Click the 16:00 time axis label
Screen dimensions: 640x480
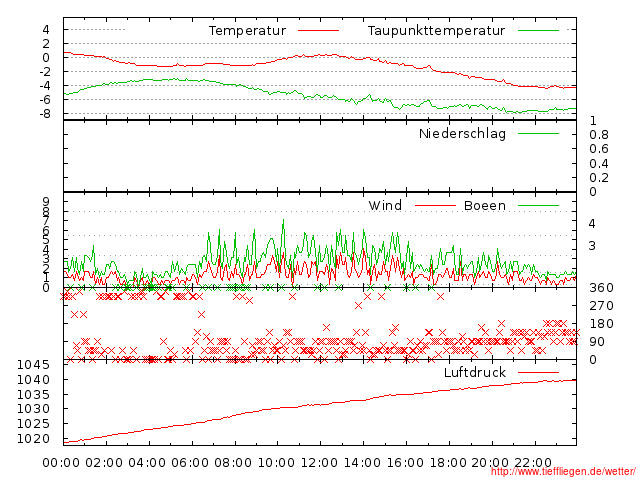[405, 463]
